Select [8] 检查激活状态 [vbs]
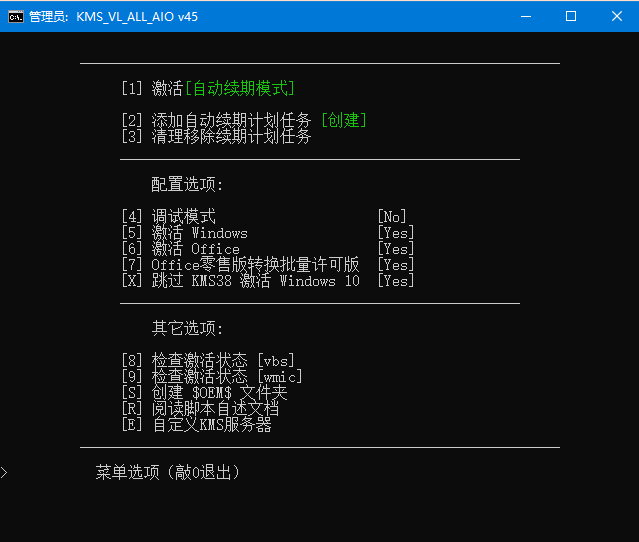Image resolution: width=639 pixels, height=542 pixels. (x=208, y=361)
